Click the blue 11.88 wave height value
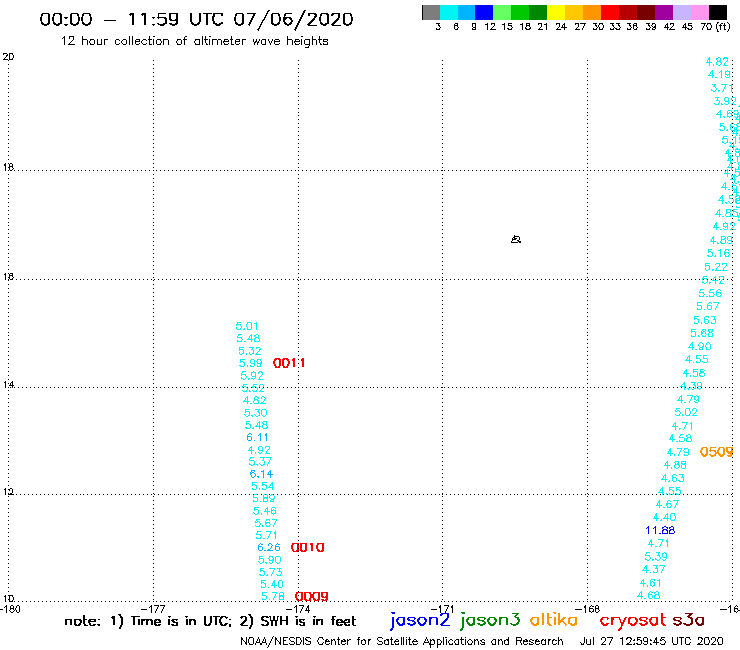Screen dimensions: 740x650 click(660, 531)
